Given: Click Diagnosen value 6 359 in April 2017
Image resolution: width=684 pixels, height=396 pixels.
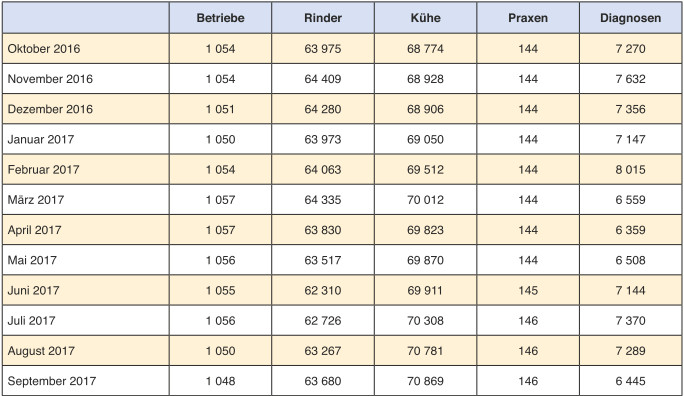Looking at the screenshot, I should pyautogui.click(x=630, y=230).
